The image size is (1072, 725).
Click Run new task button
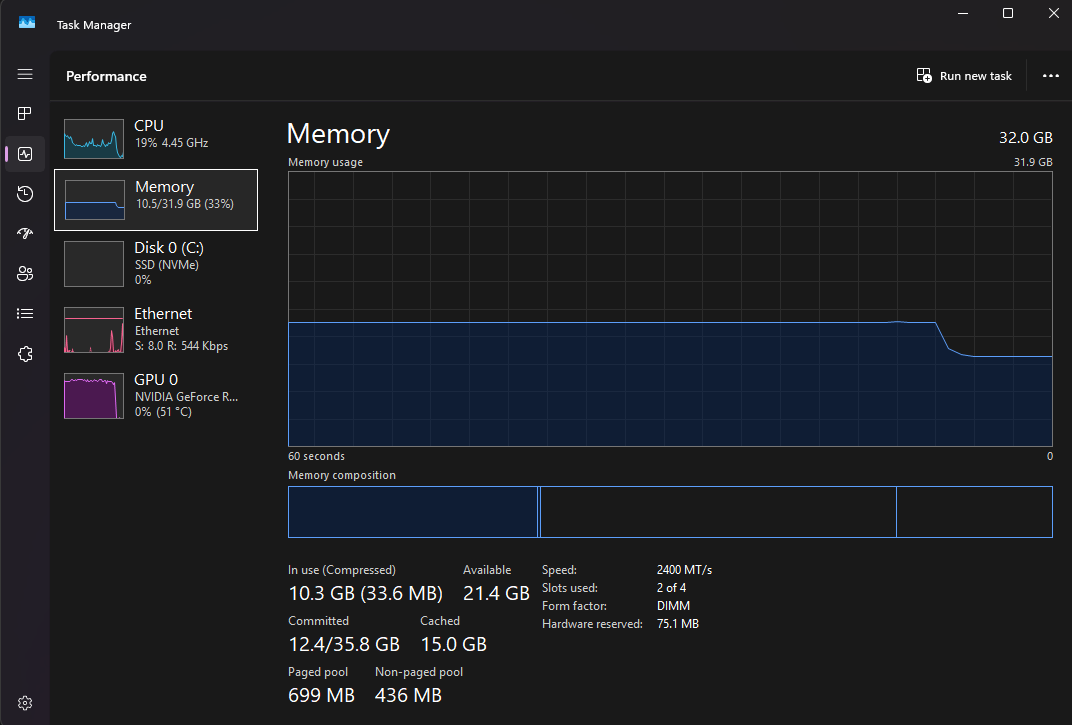[x=964, y=76]
